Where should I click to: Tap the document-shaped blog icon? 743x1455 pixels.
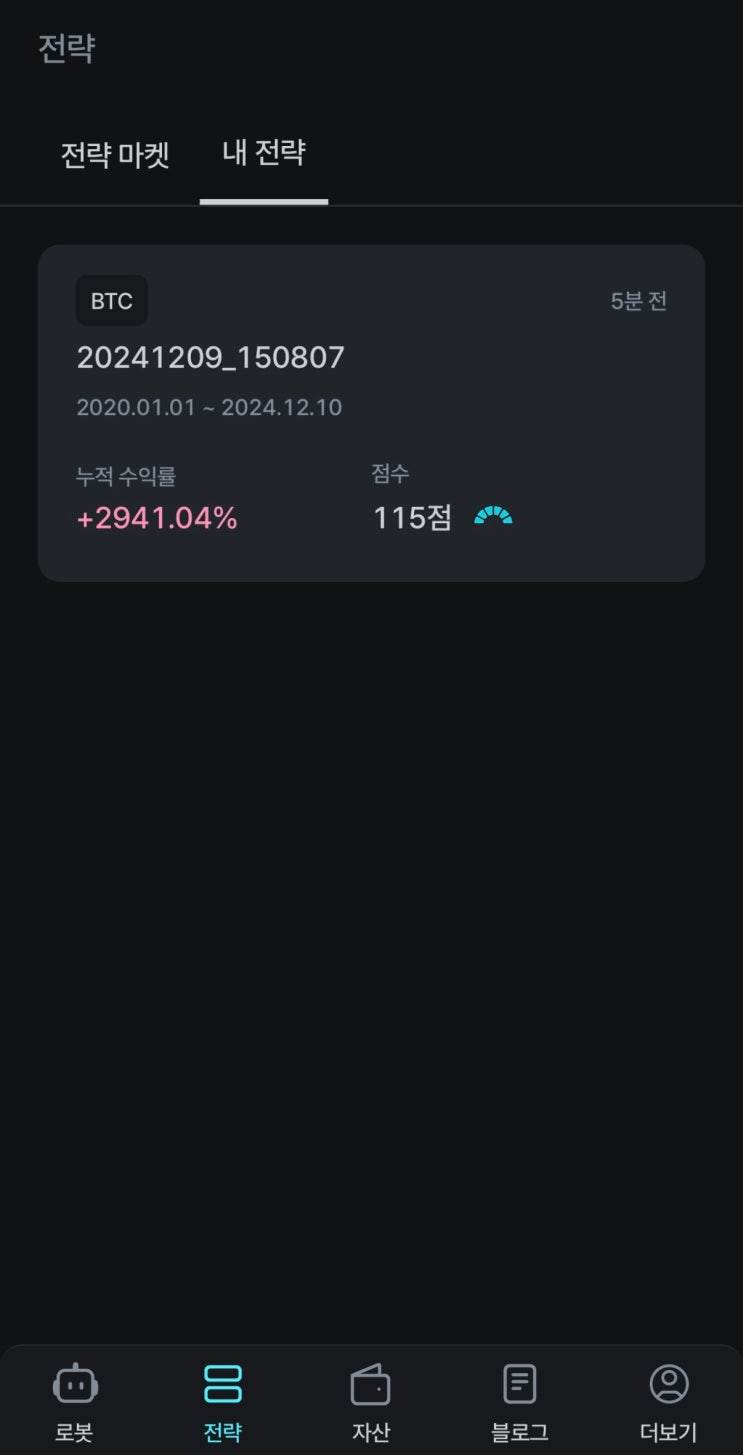coord(519,1385)
